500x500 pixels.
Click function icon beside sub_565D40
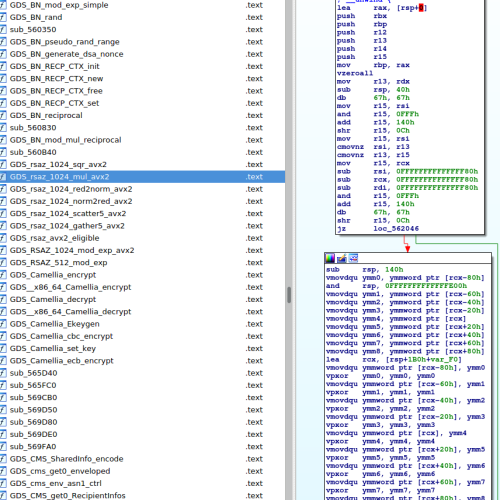click(x=3, y=373)
